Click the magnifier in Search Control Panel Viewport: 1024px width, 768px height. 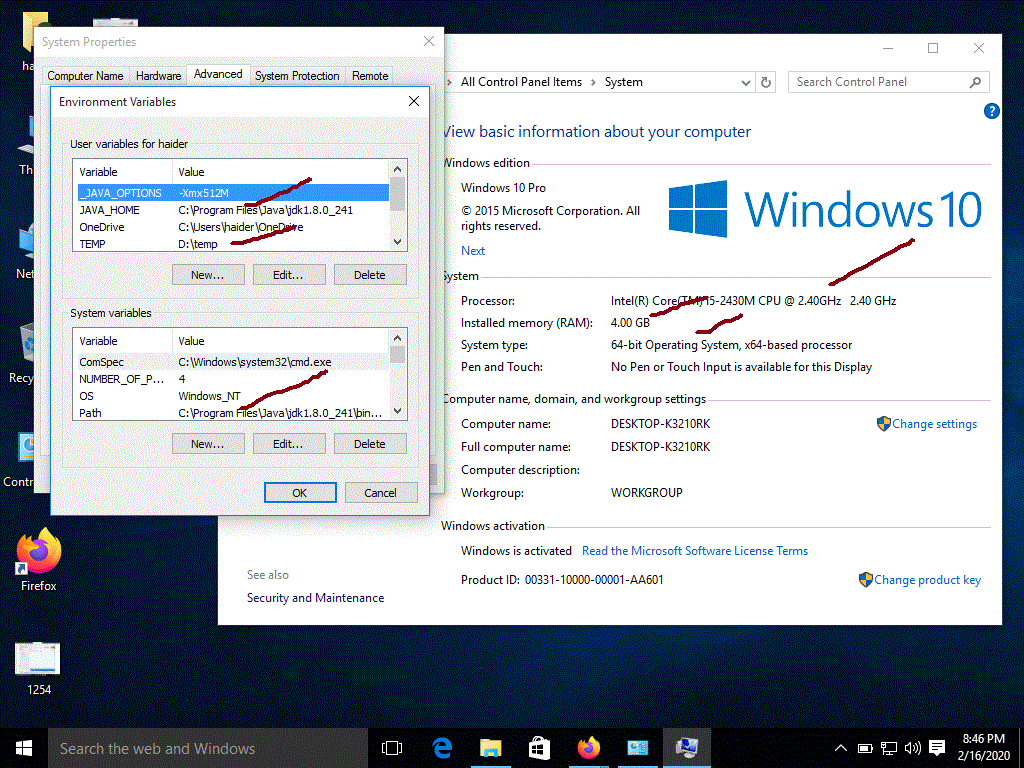tap(976, 82)
